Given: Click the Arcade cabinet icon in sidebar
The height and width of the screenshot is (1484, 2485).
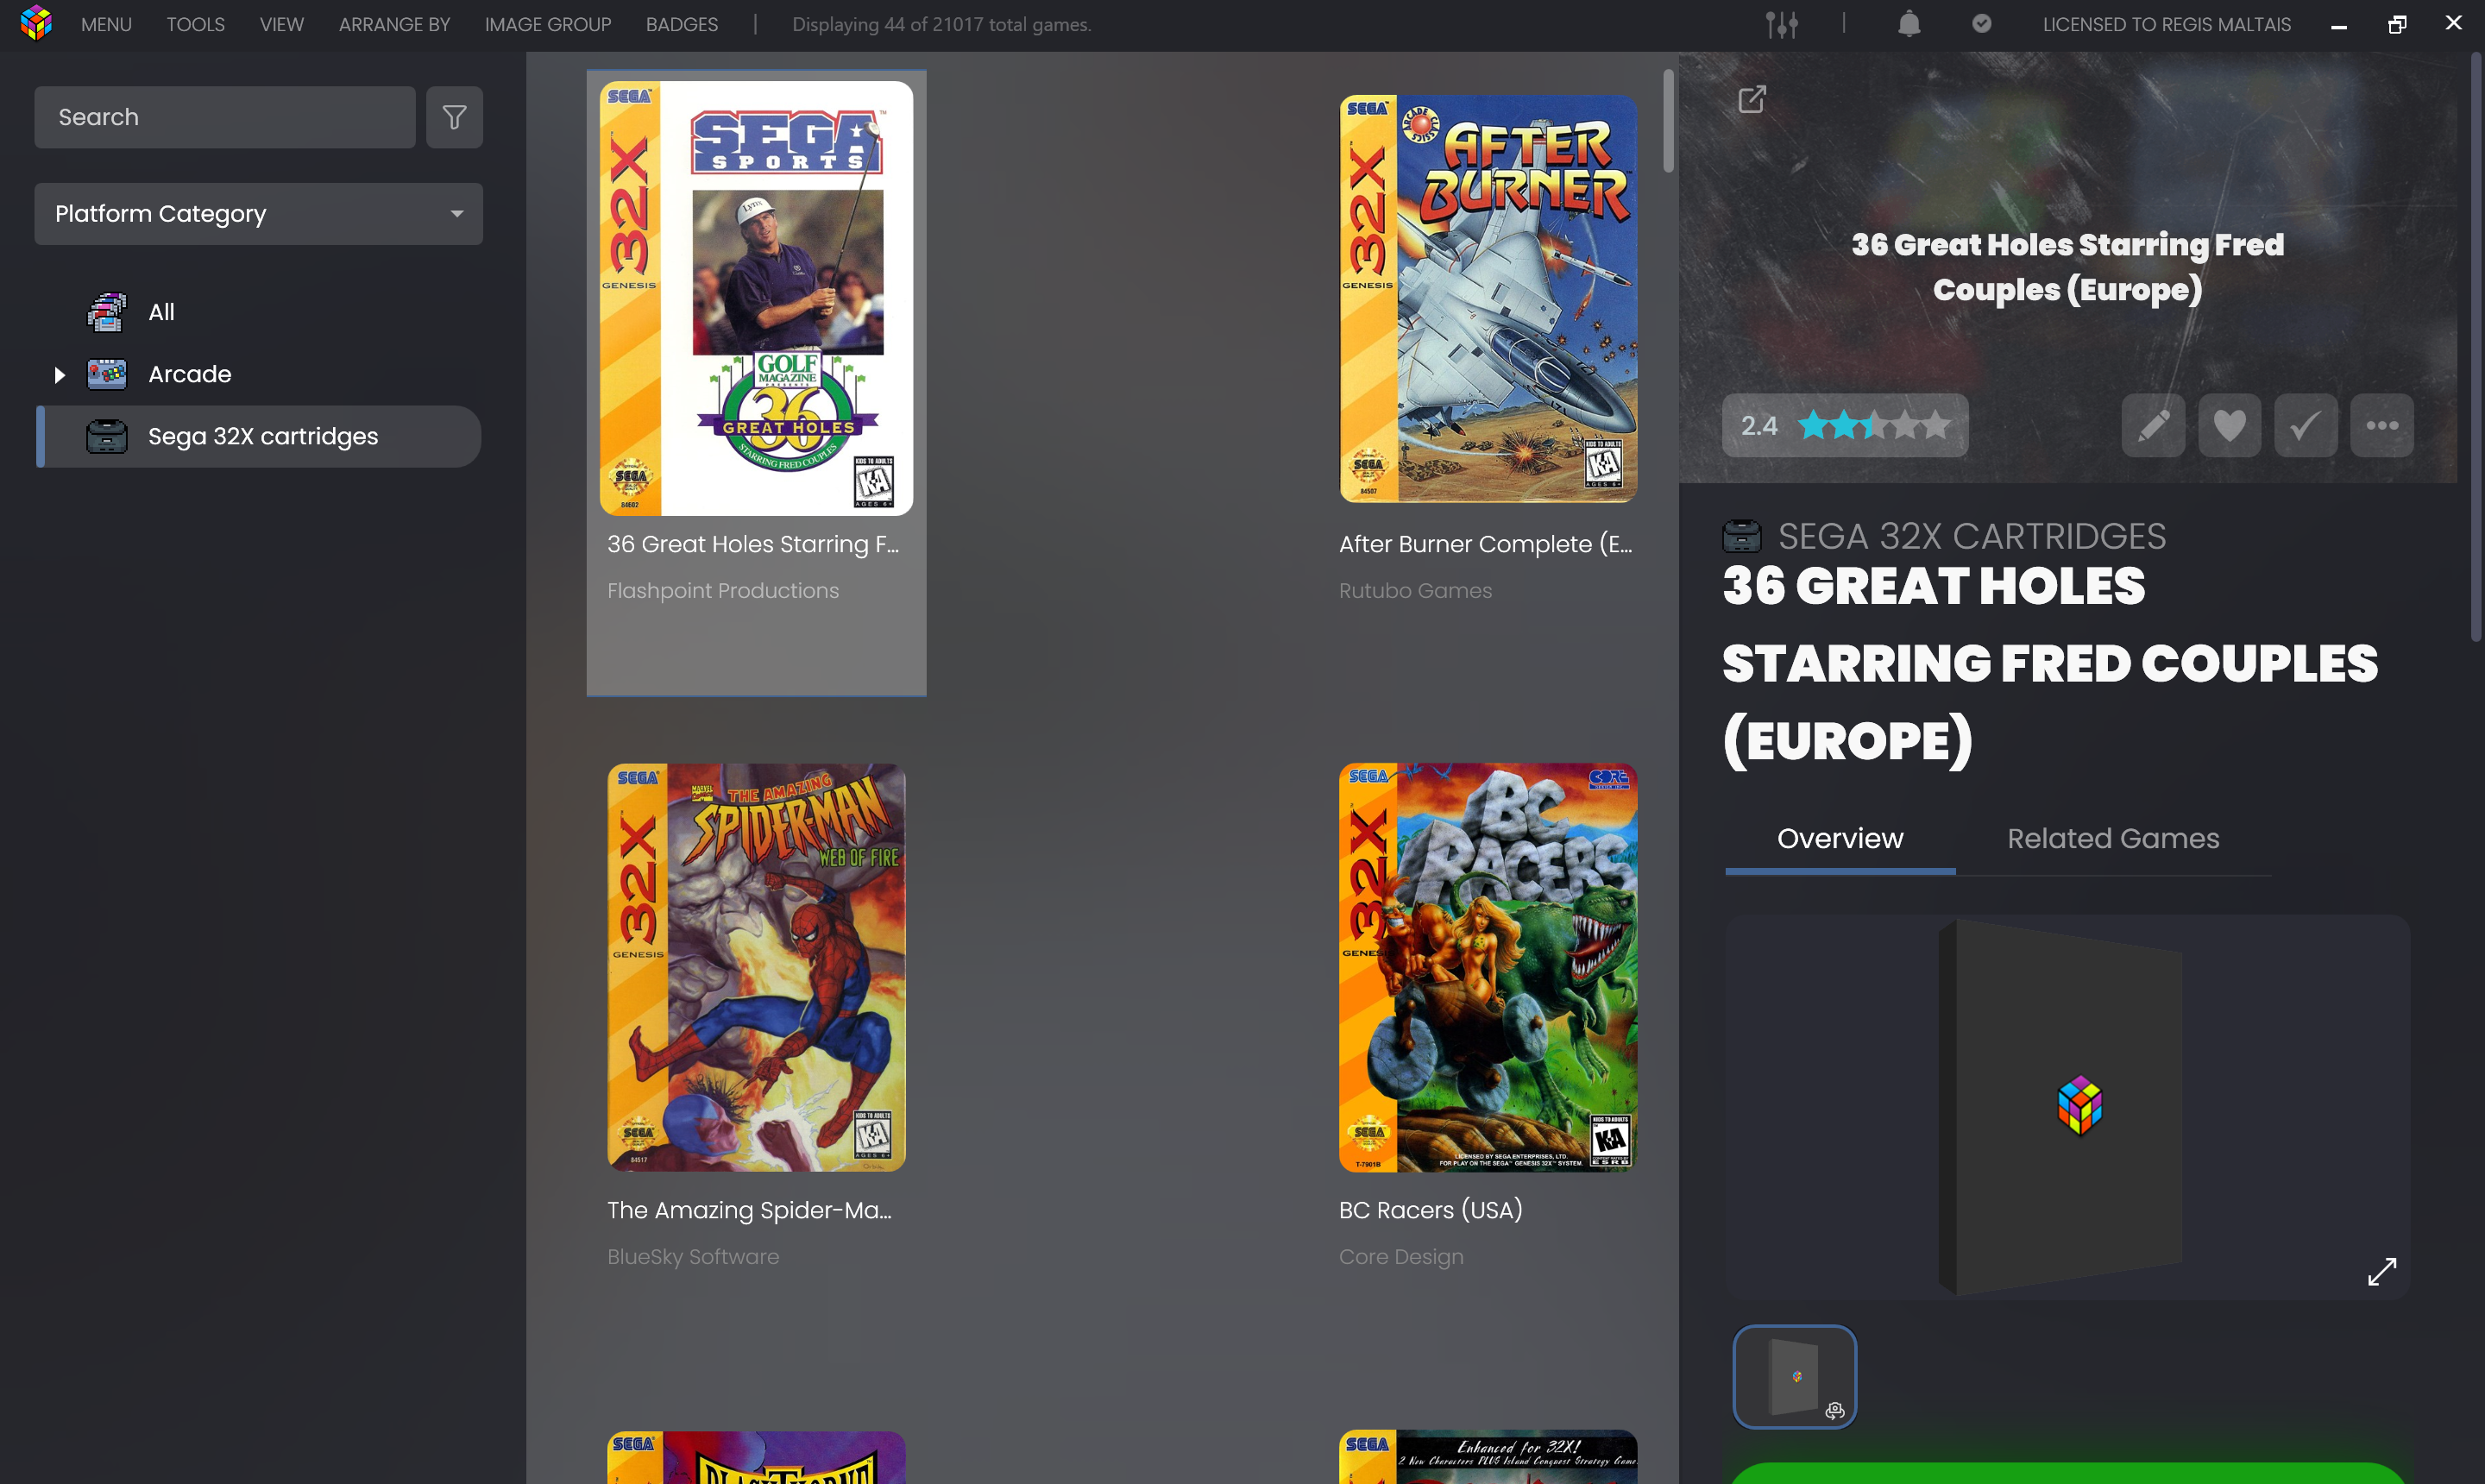Looking at the screenshot, I should (106, 374).
